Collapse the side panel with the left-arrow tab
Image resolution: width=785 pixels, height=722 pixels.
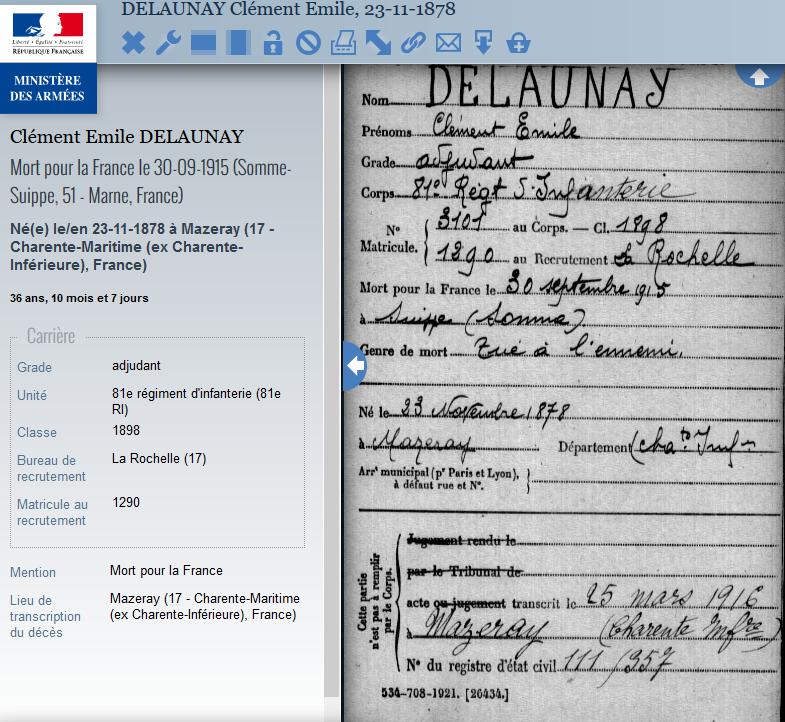pos(355,366)
